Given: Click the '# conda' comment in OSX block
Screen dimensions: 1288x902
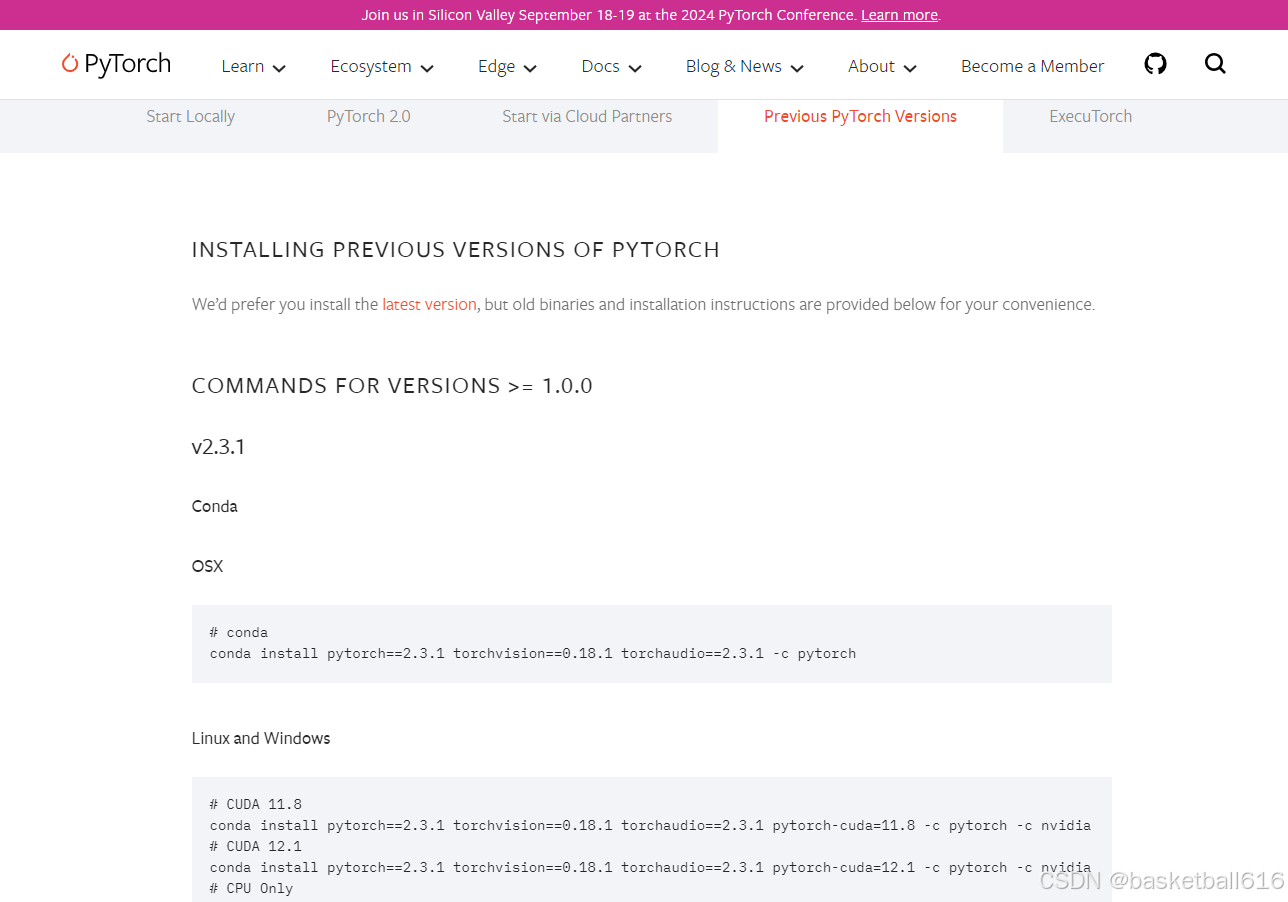Looking at the screenshot, I should [239, 632].
